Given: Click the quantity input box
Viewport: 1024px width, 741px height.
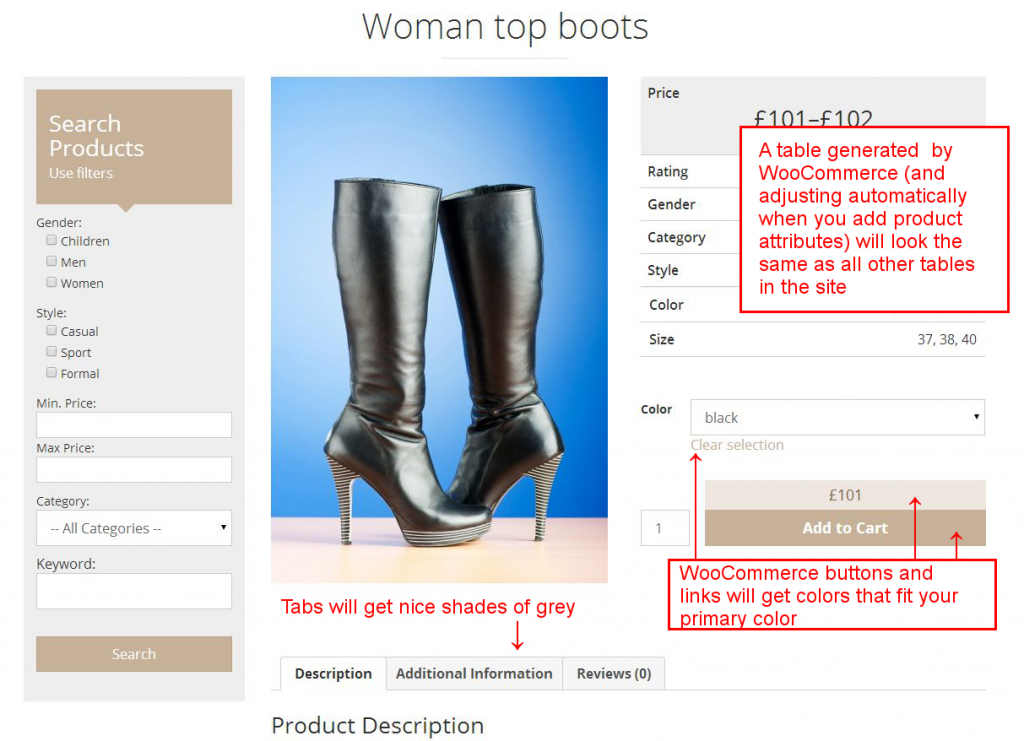Looking at the screenshot, I should pos(665,528).
